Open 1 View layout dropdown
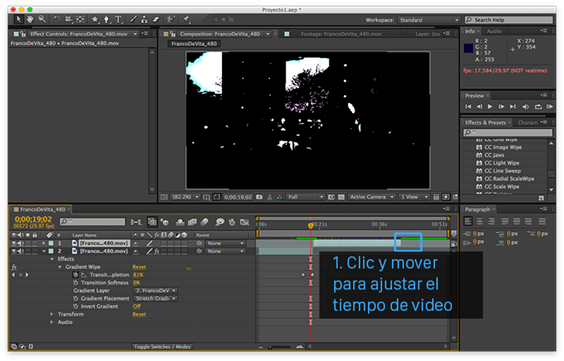Image resolution: width=564 pixels, height=361 pixels. click(x=414, y=197)
